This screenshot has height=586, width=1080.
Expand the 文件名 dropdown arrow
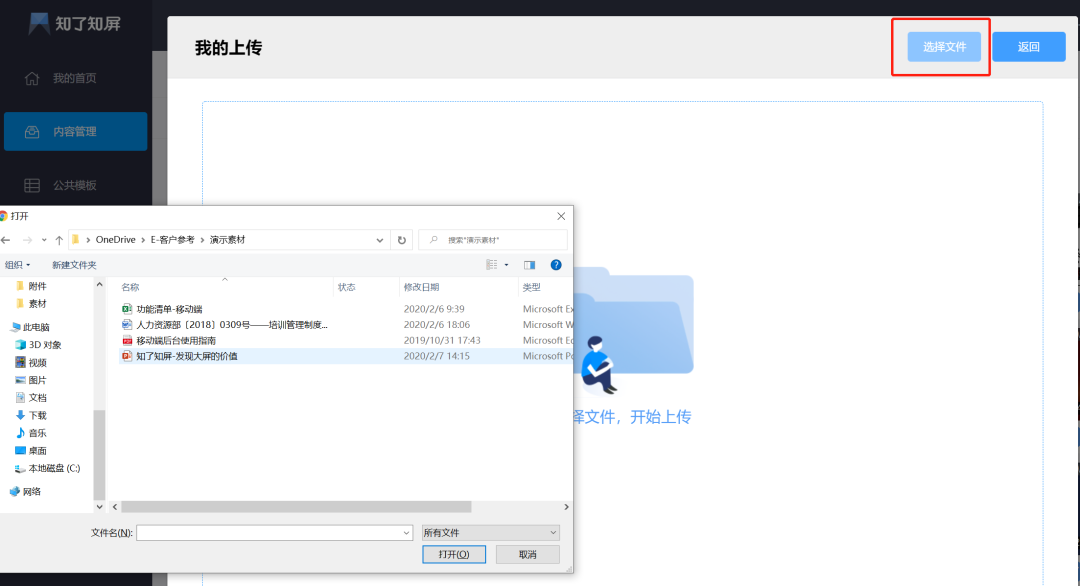pyautogui.click(x=406, y=533)
